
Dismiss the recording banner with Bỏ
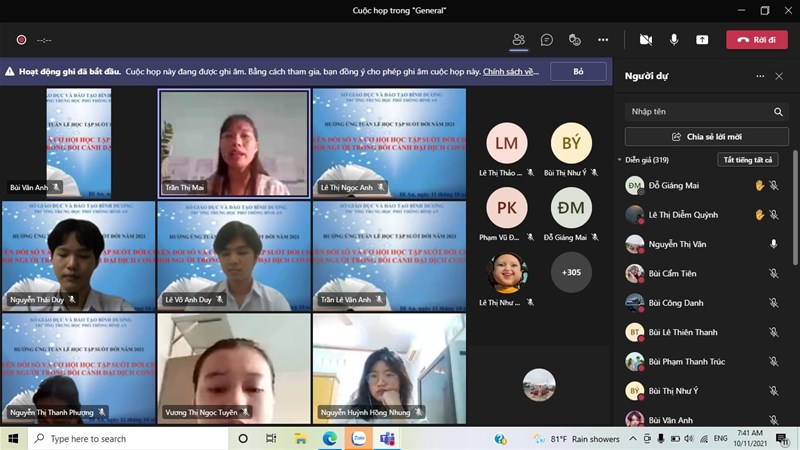click(578, 71)
